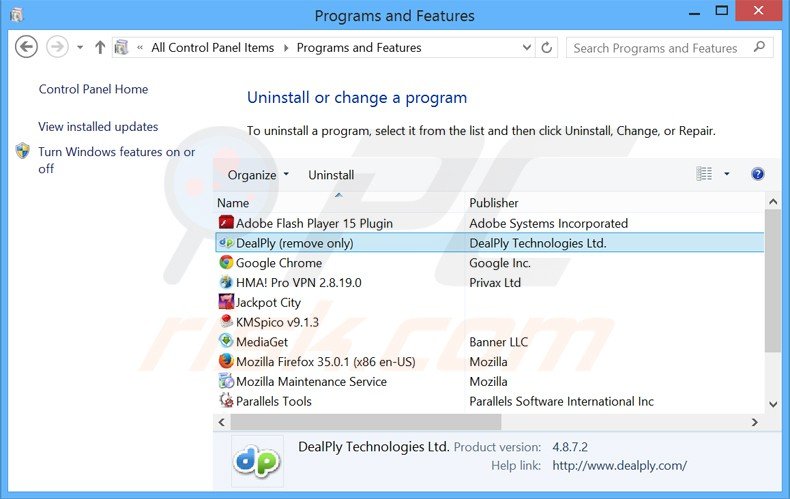Select Mozilla Firefox 35.0.1 entry

(x=325, y=362)
